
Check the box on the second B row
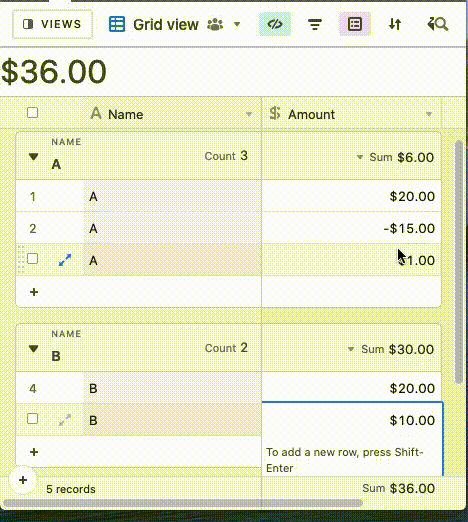click(32, 419)
